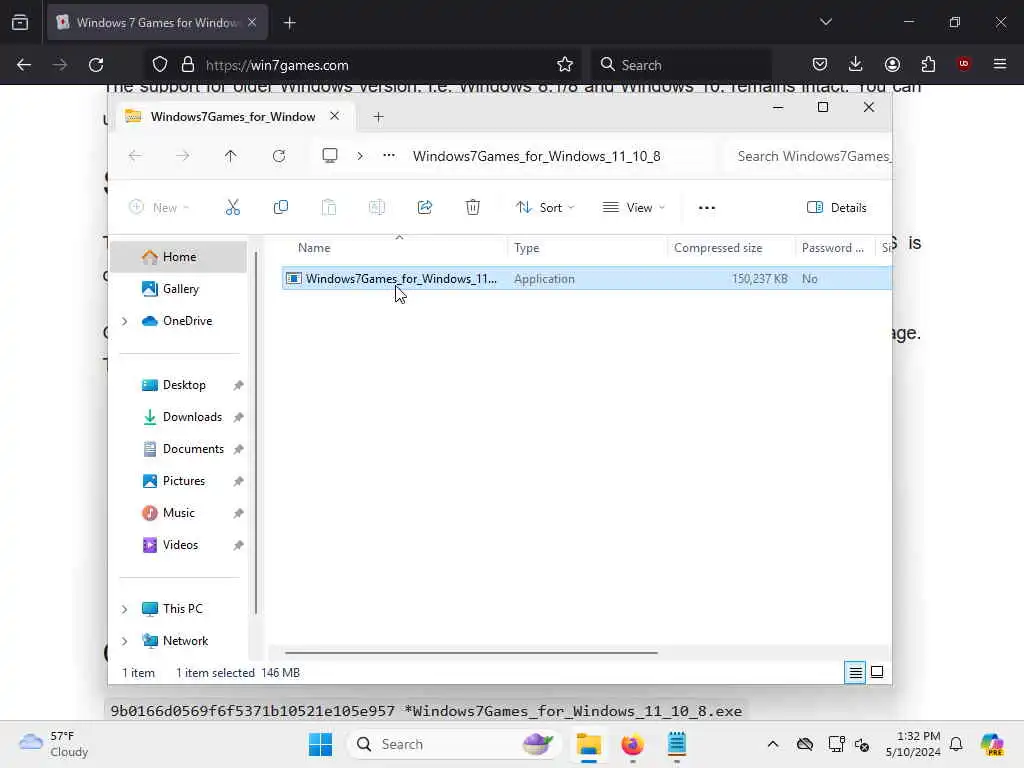This screenshot has height=768, width=1024.
Task: Open the View dropdown
Action: click(633, 208)
